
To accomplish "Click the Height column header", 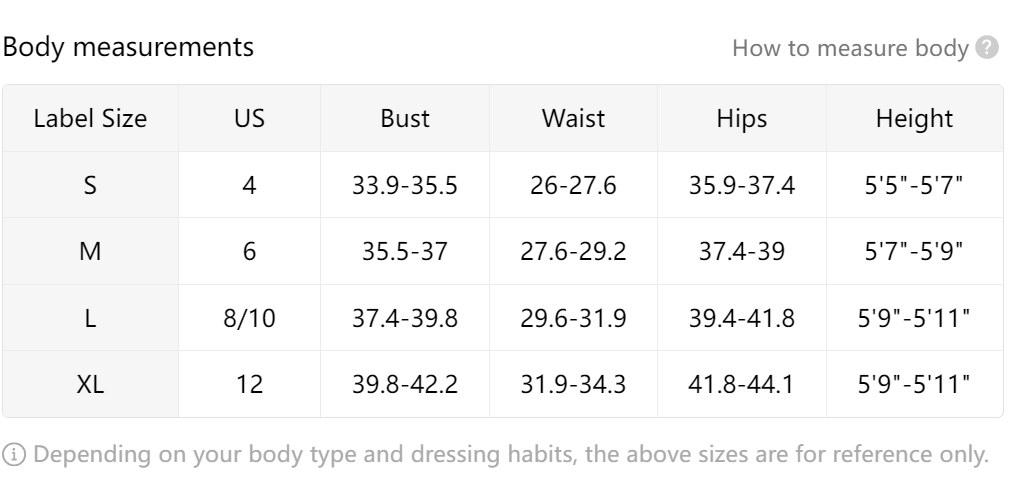I will point(914,119).
